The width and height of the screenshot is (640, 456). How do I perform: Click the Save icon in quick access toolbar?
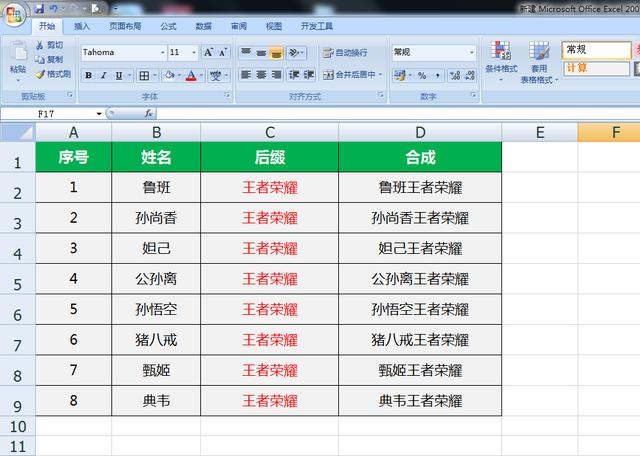pos(39,8)
